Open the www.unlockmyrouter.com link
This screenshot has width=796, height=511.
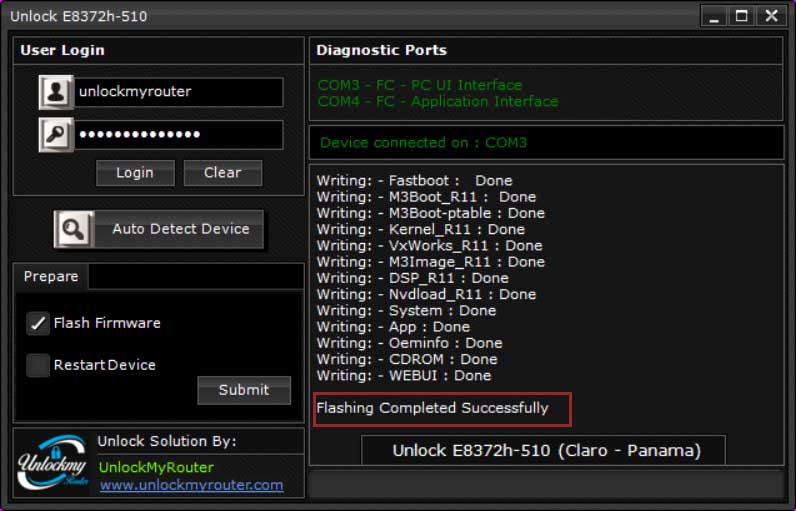pos(191,485)
